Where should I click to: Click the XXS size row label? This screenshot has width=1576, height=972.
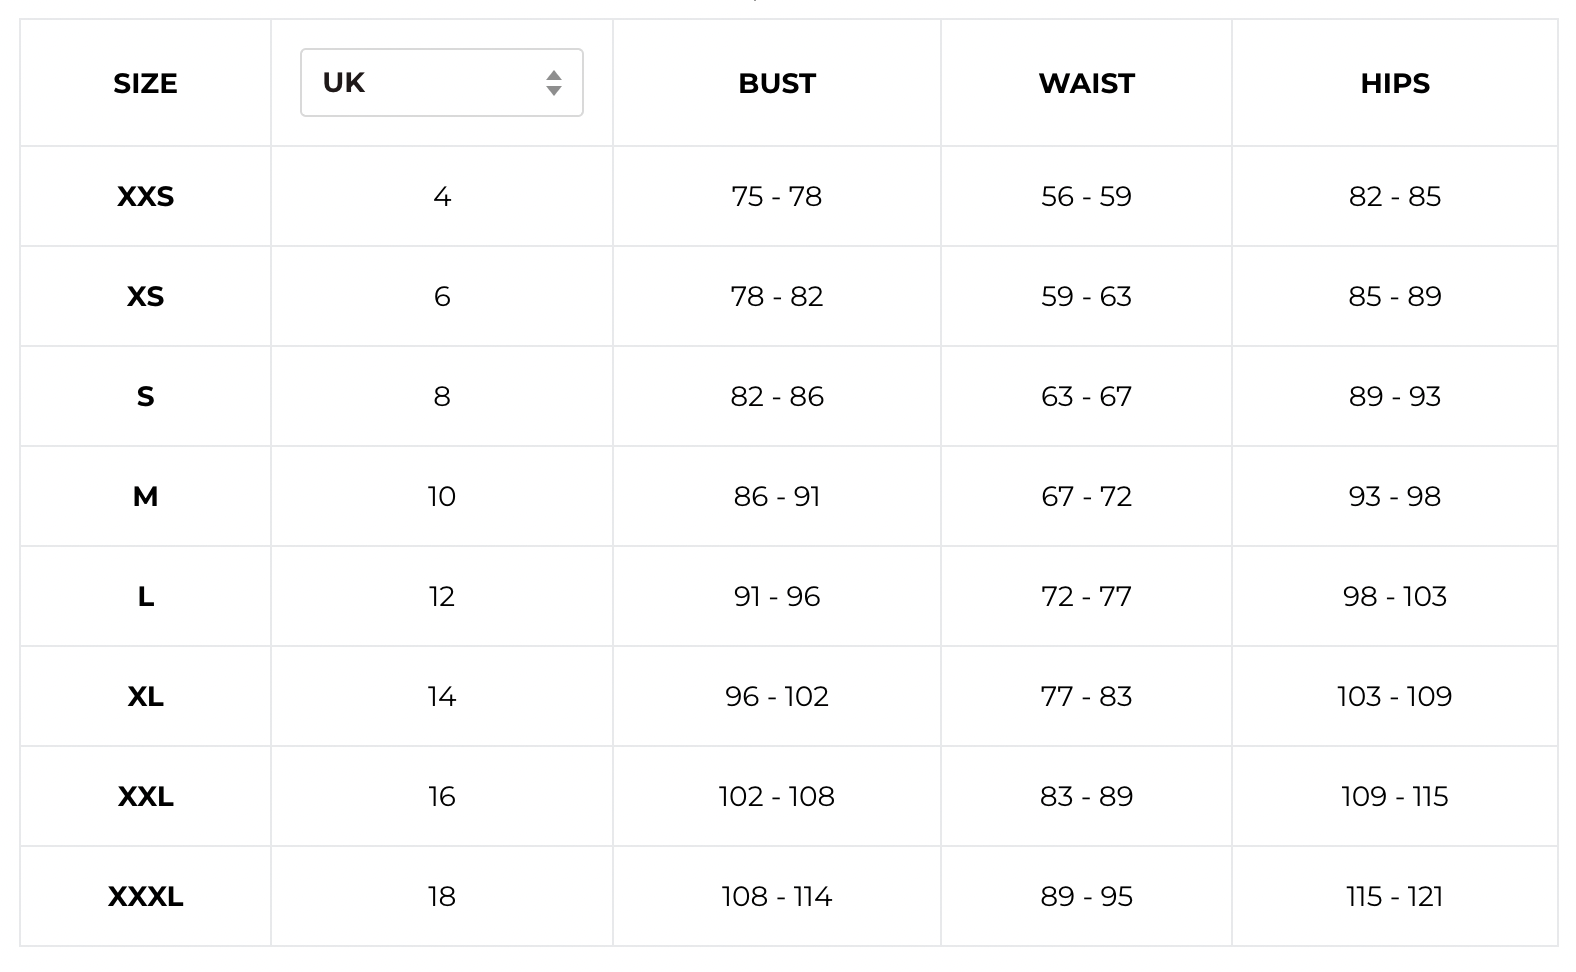point(145,197)
